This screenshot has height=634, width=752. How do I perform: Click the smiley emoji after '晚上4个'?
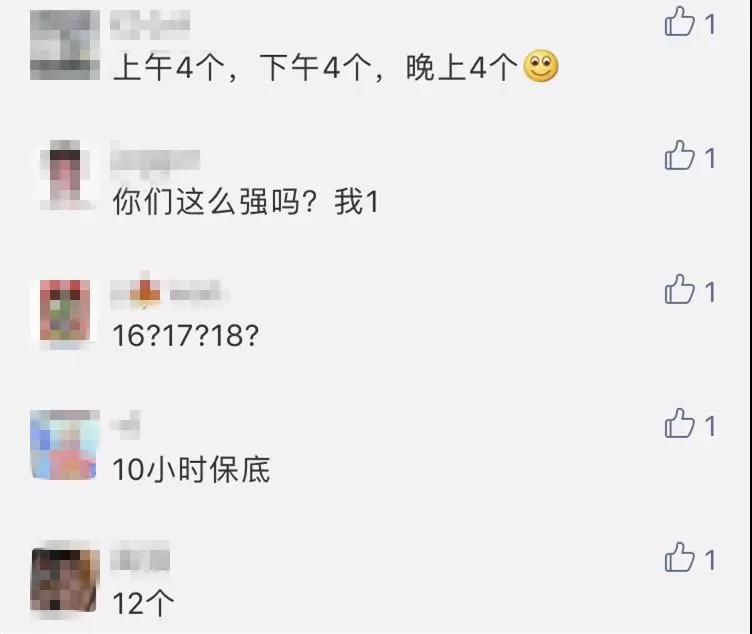click(540, 66)
